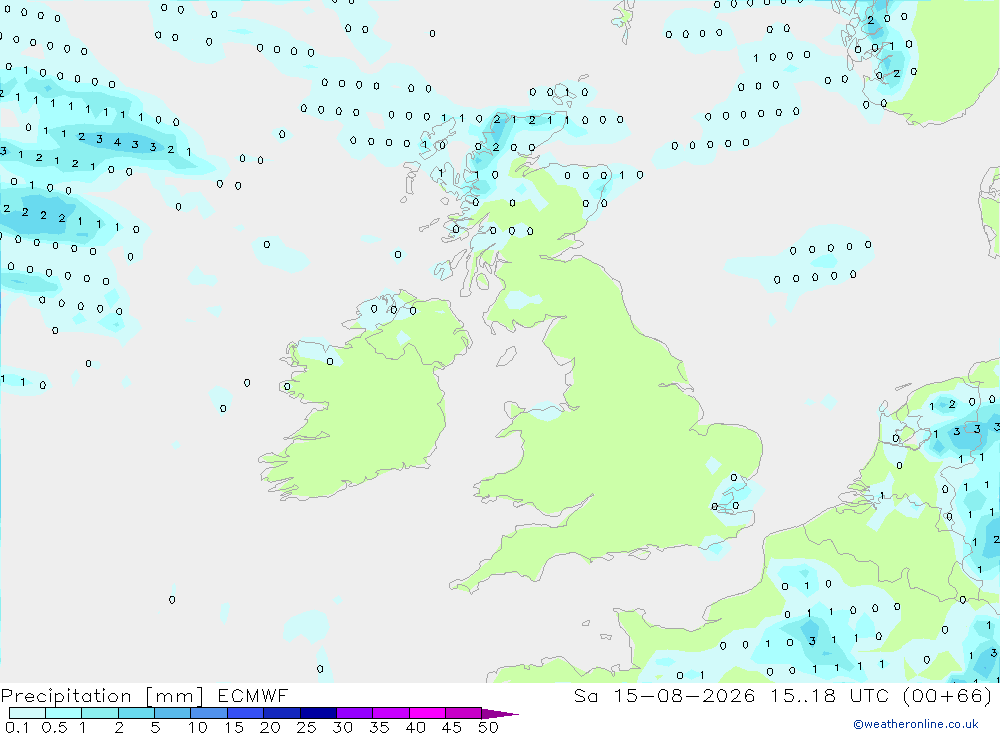
Task: Click the legend scale label "15"
Action: coord(234,727)
